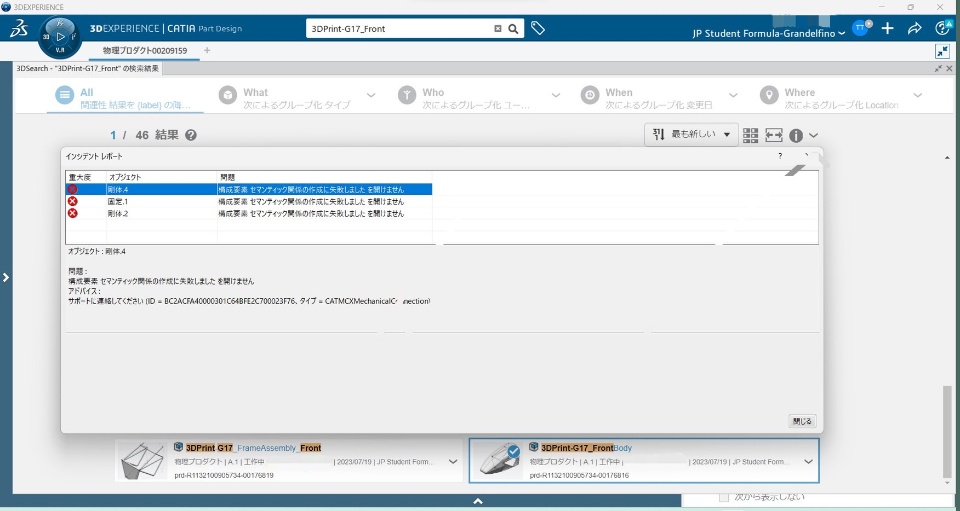Image resolution: width=960 pixels, height=511 pixels.
Task: Expand the What grouping chevron
Action: (371, 95)
